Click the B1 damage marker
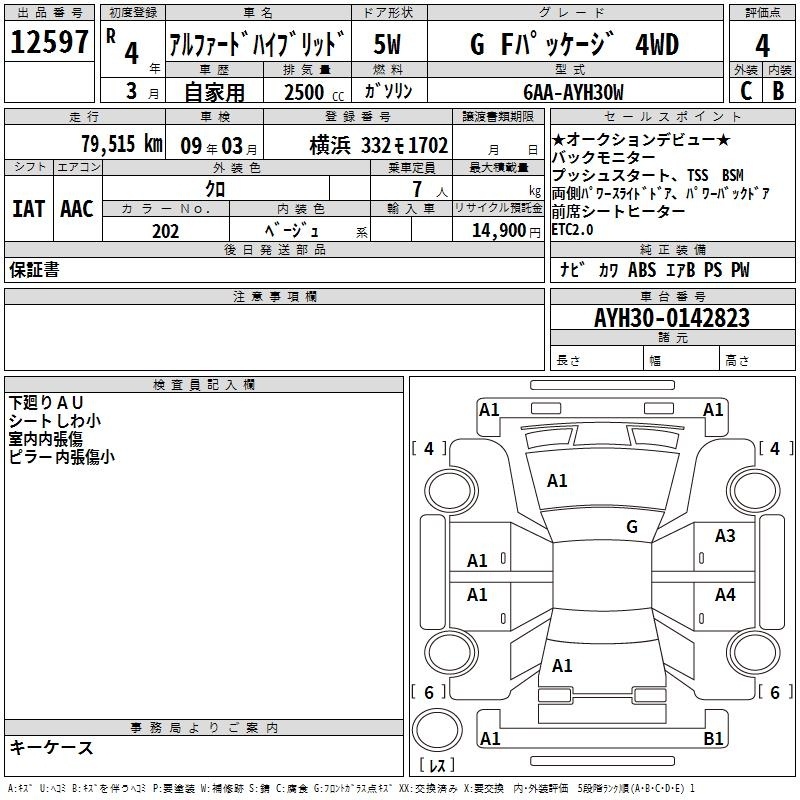The image size is (800, 800). (713, 739)
